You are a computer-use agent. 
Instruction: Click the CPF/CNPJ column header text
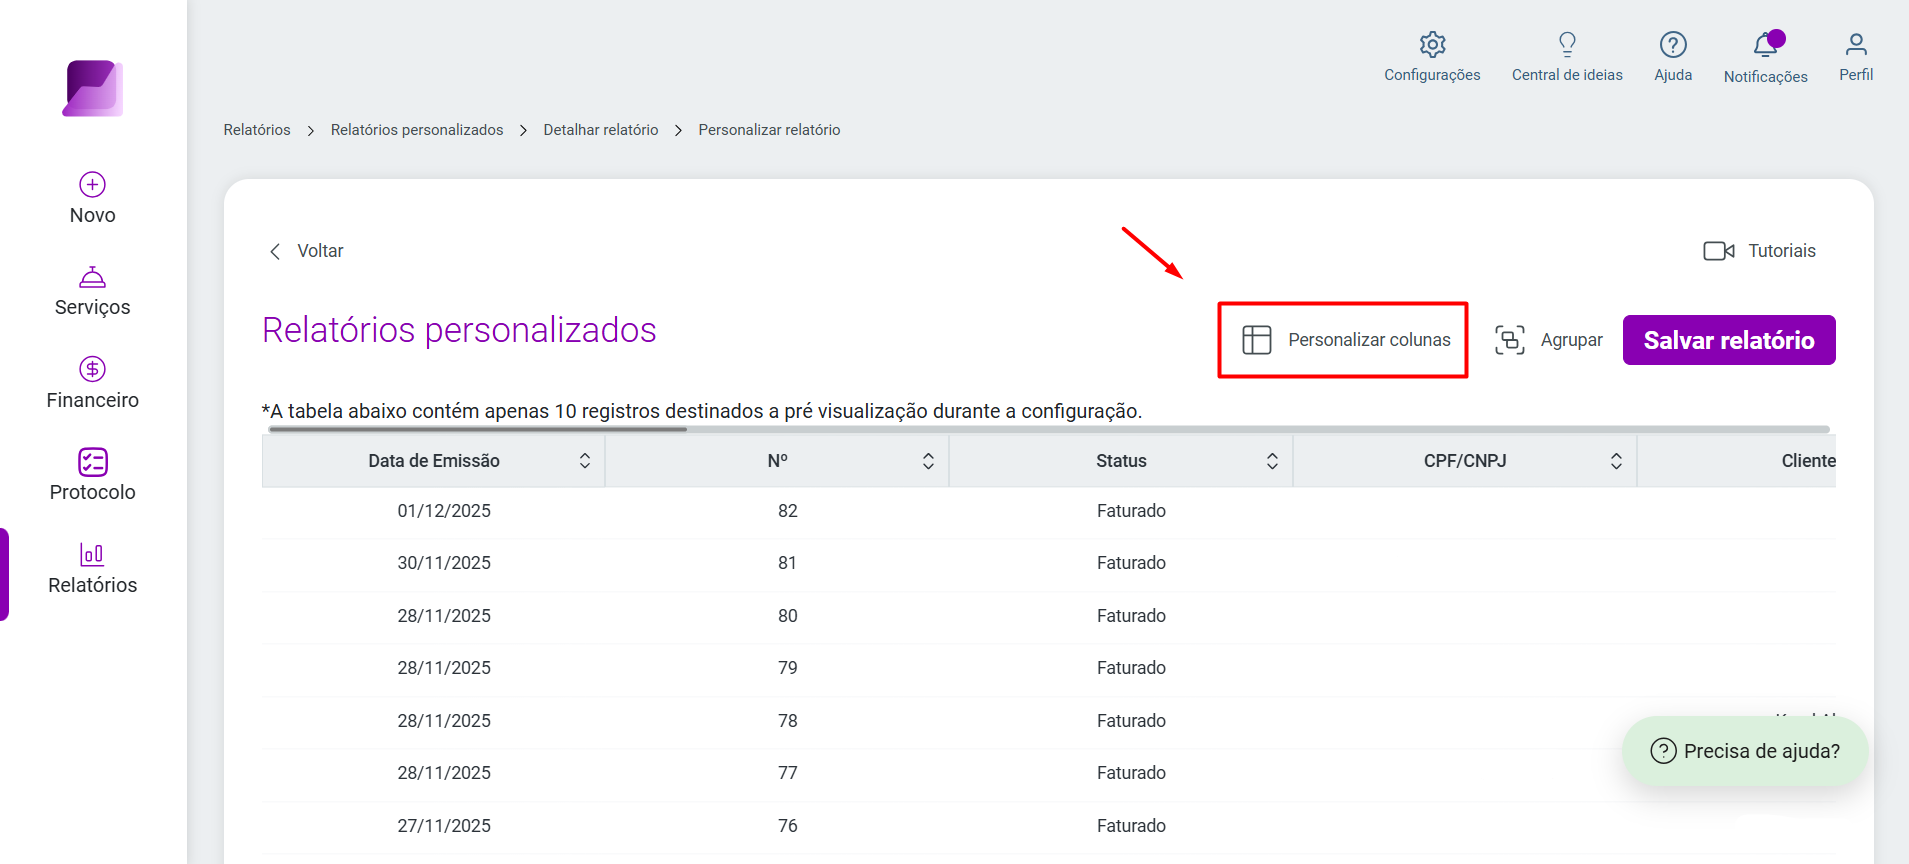click(x=1465, y=461)
